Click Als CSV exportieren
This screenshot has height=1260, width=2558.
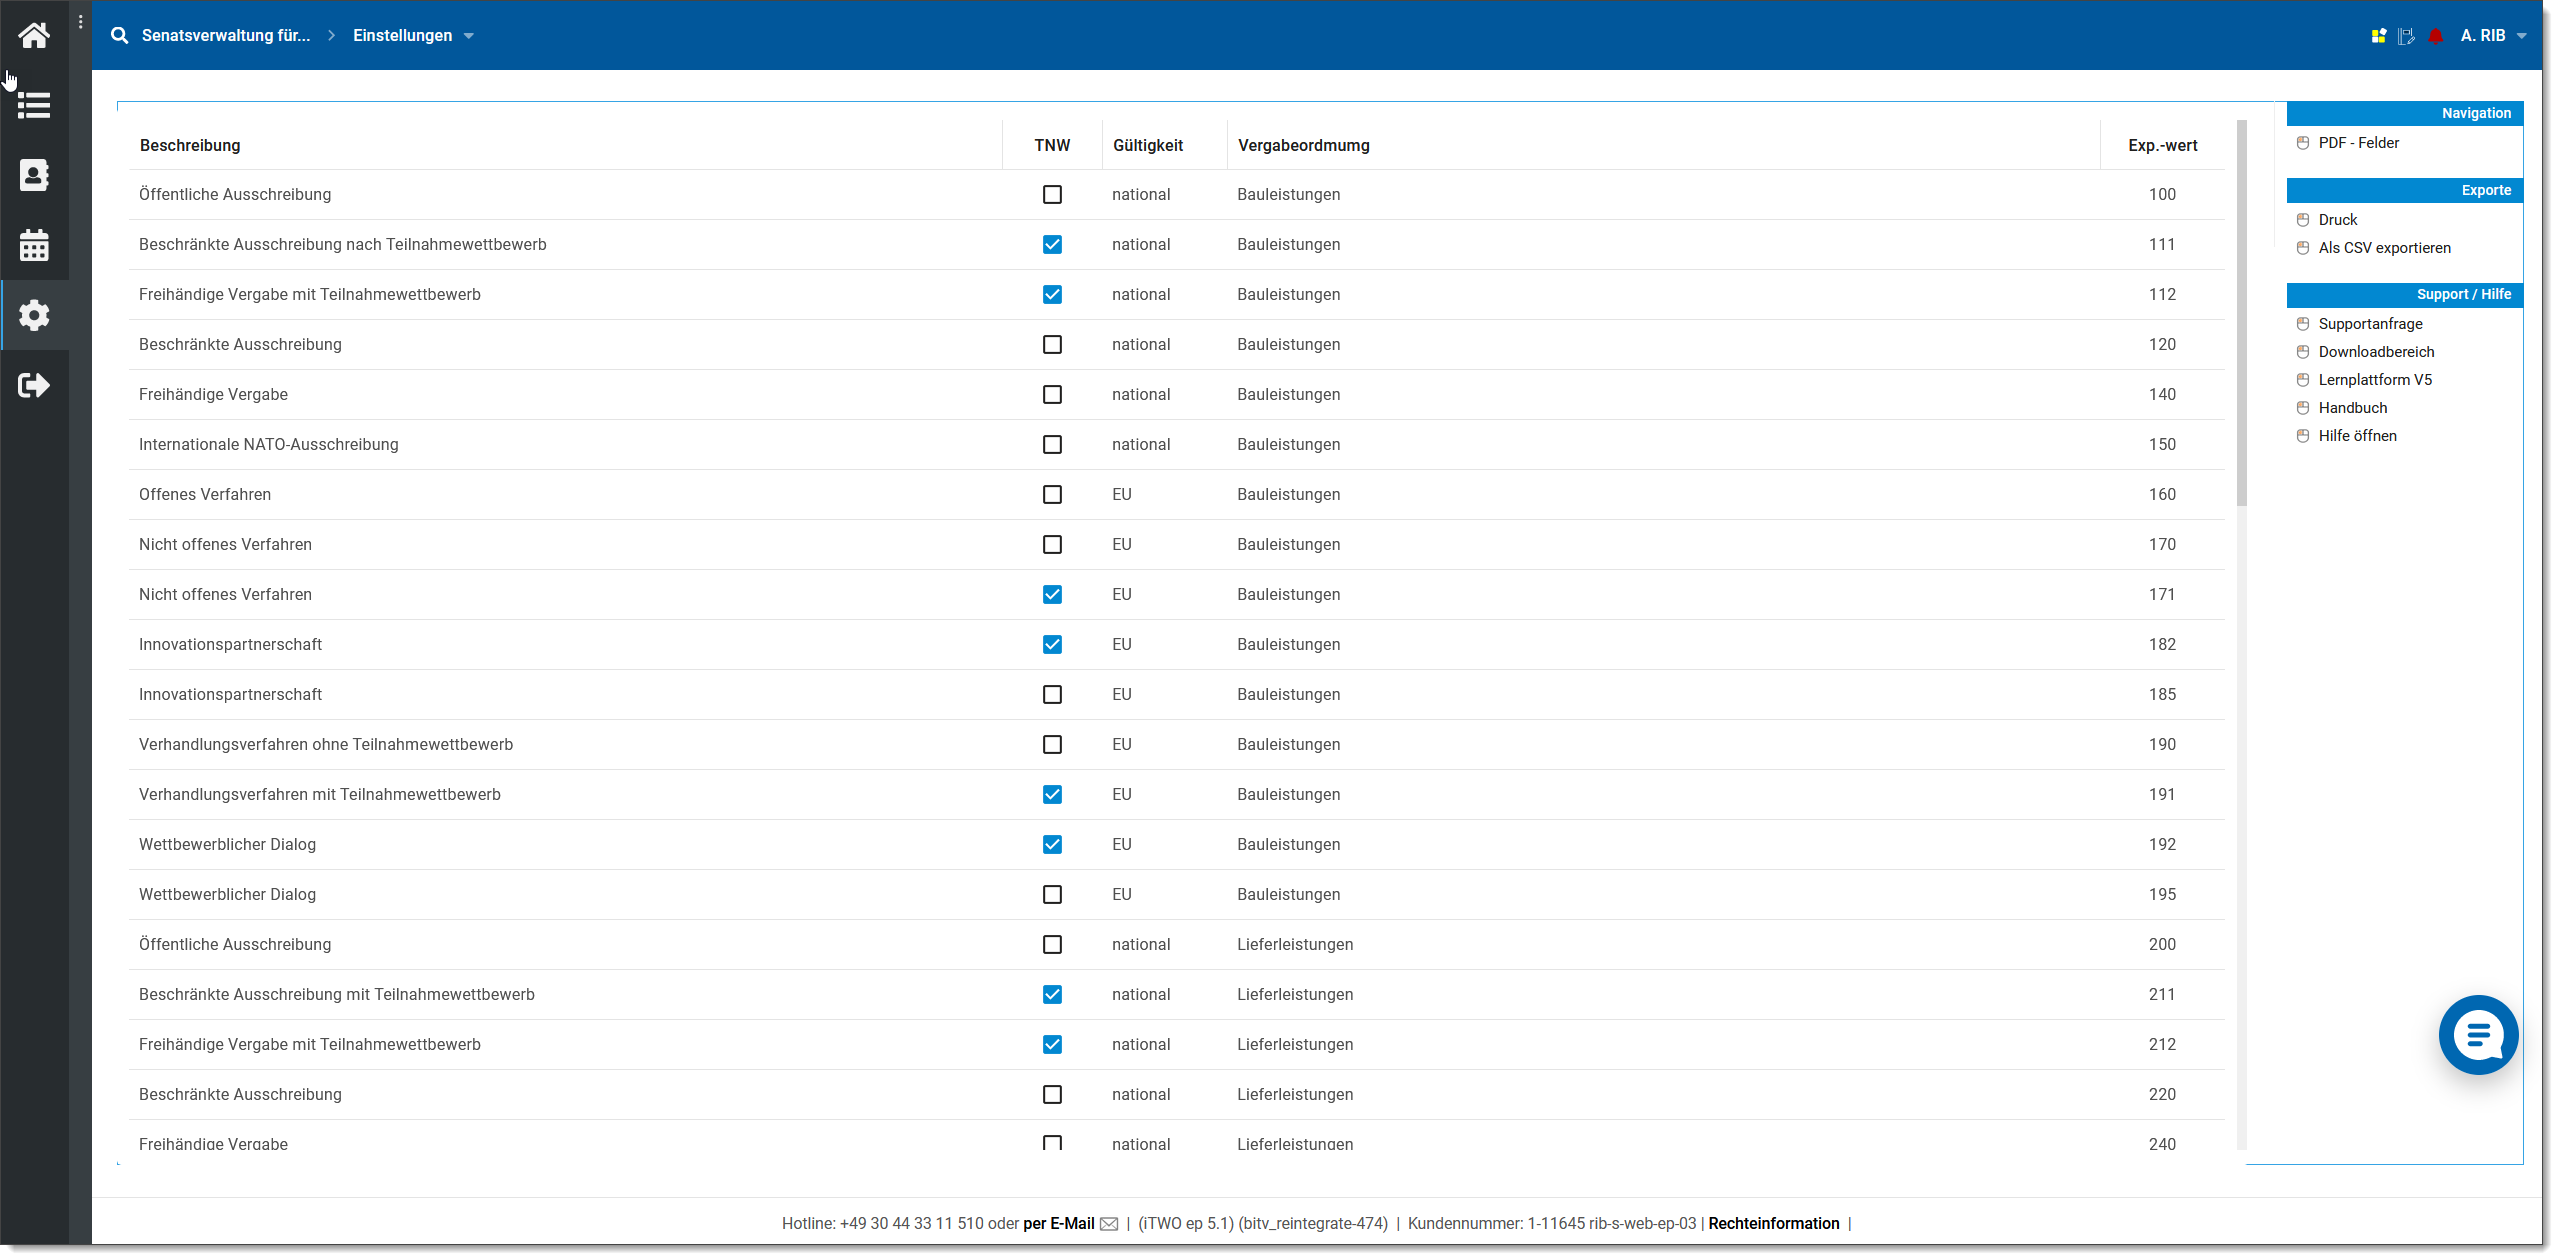(2384, 248)
